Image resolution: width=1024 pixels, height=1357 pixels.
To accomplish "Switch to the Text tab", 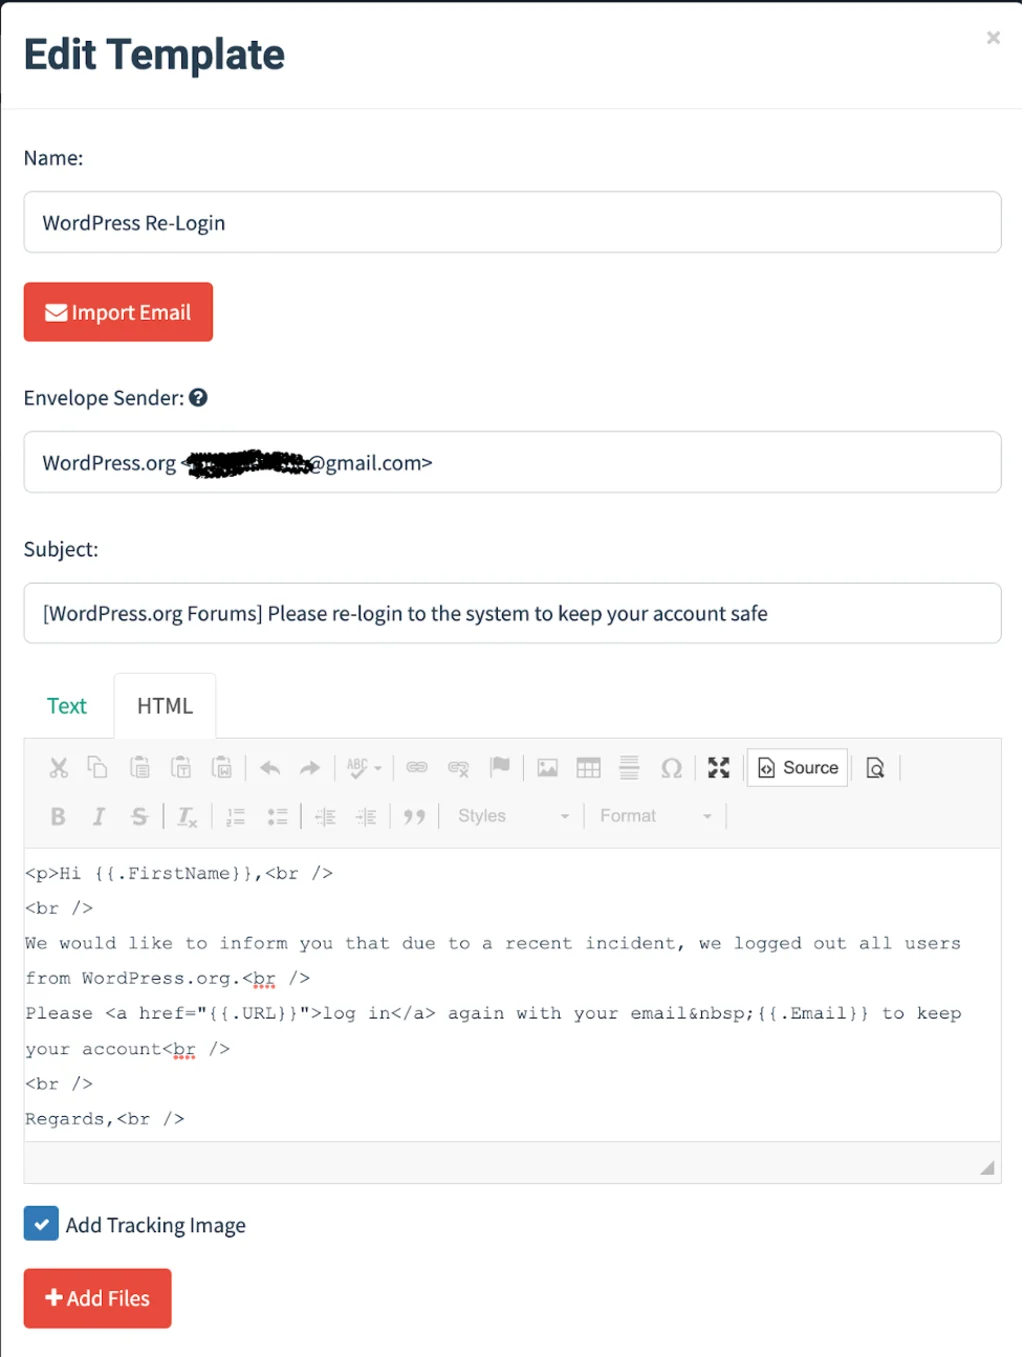I will (x=67, y=706).
